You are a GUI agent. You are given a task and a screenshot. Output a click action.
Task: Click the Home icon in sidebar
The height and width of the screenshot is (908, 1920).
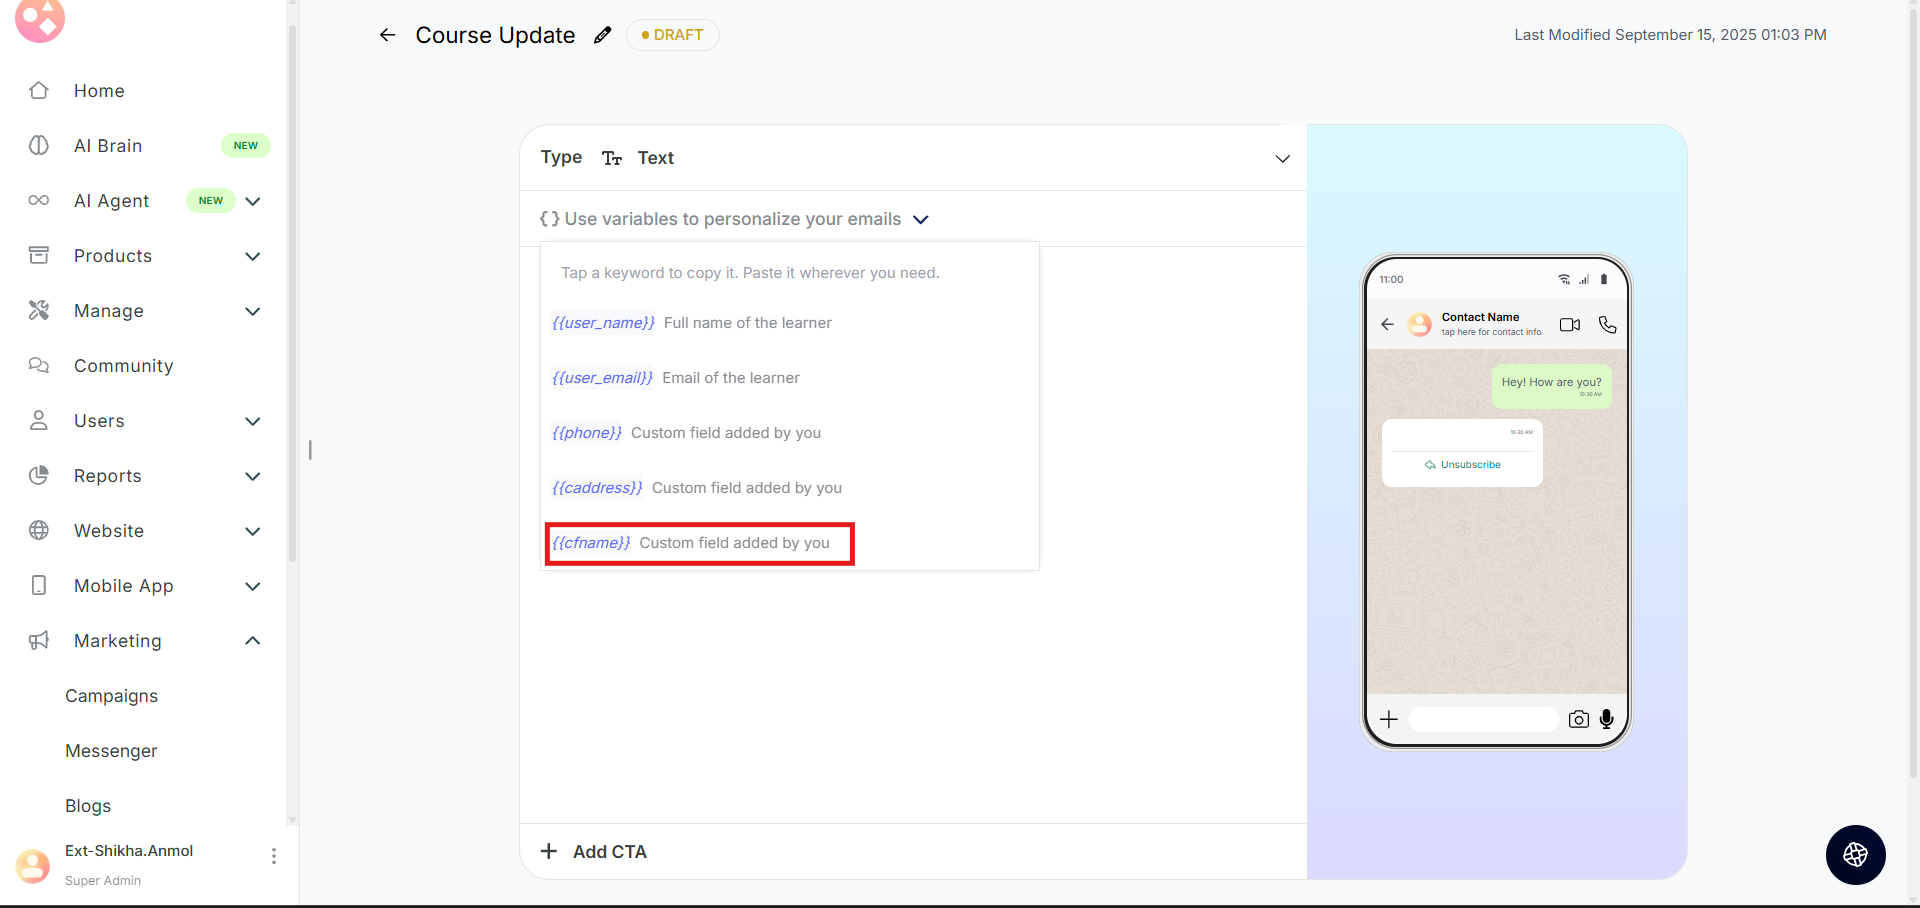(39, 91)
